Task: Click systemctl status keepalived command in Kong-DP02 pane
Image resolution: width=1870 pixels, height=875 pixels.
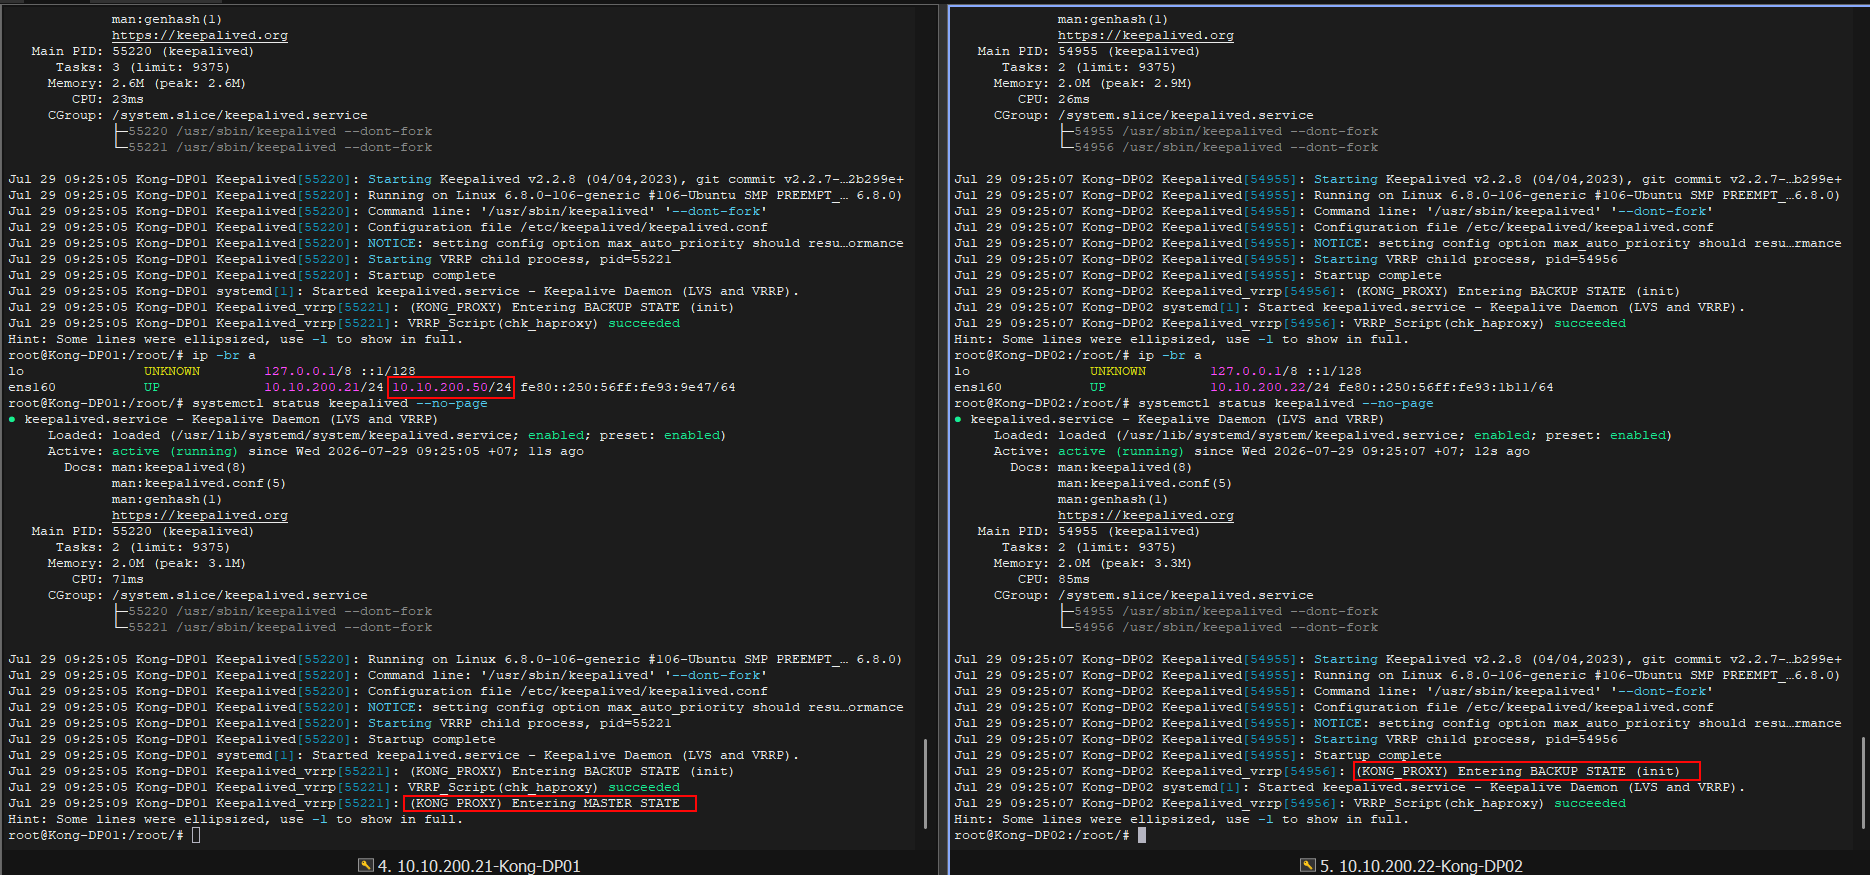Action: click(1286, 403)
